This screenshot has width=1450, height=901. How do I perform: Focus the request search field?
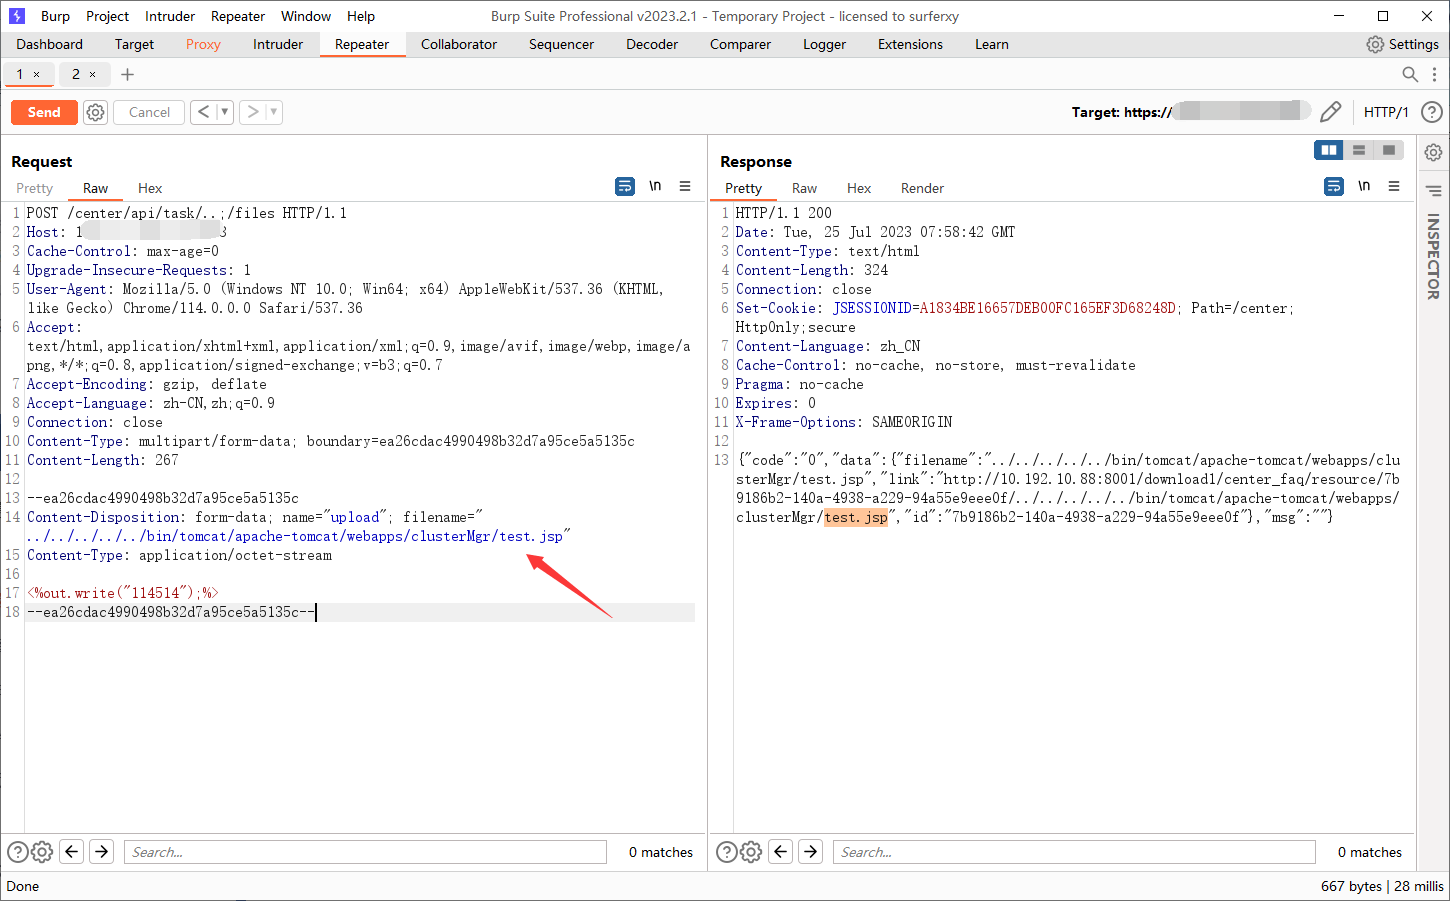click(x=365, y=852)
